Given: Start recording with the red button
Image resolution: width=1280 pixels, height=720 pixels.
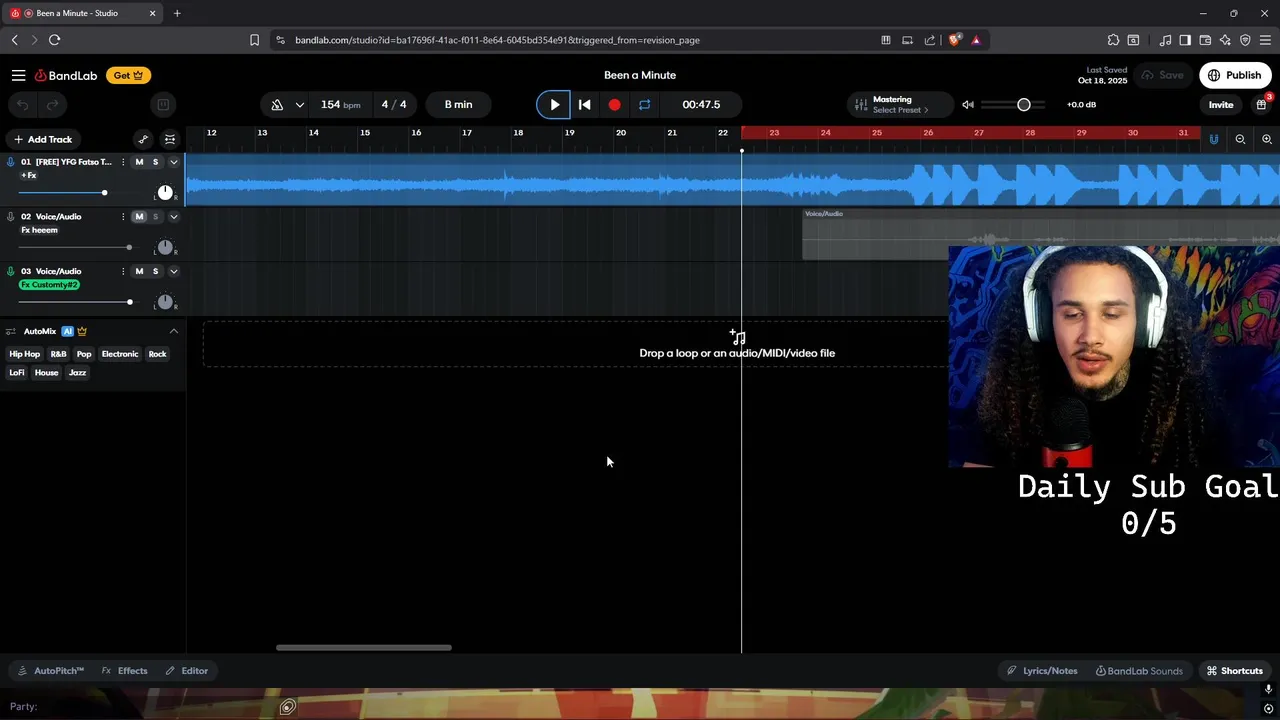Looking at the screenshot, I should [614, 104].
